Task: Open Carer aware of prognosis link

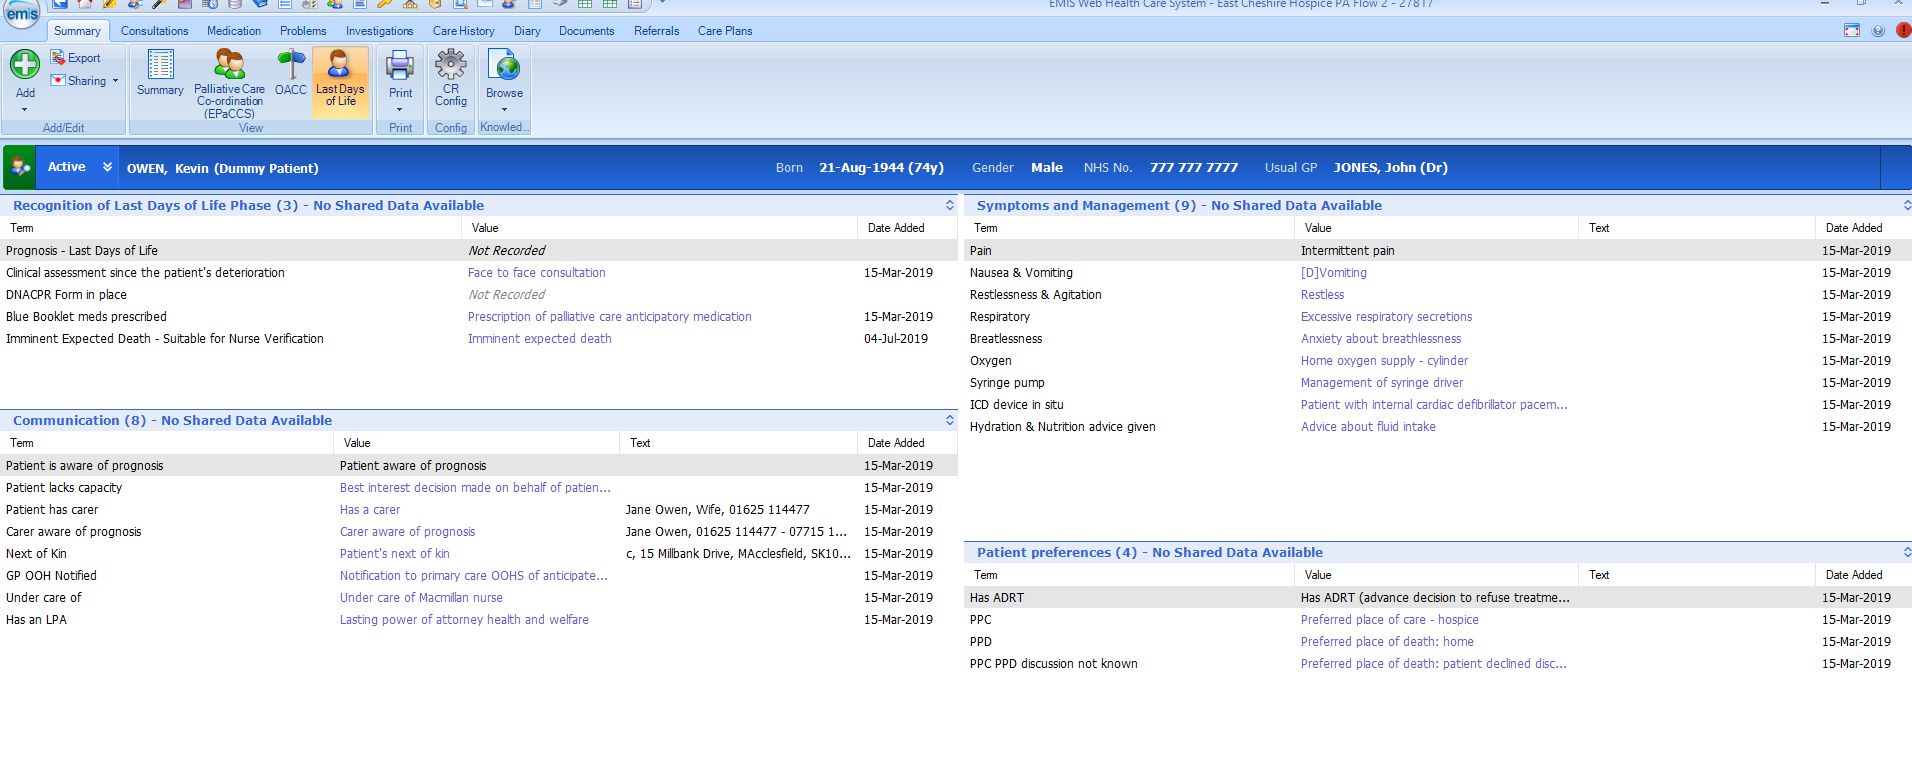Action: pyautogui.click(x=408, y=532)
